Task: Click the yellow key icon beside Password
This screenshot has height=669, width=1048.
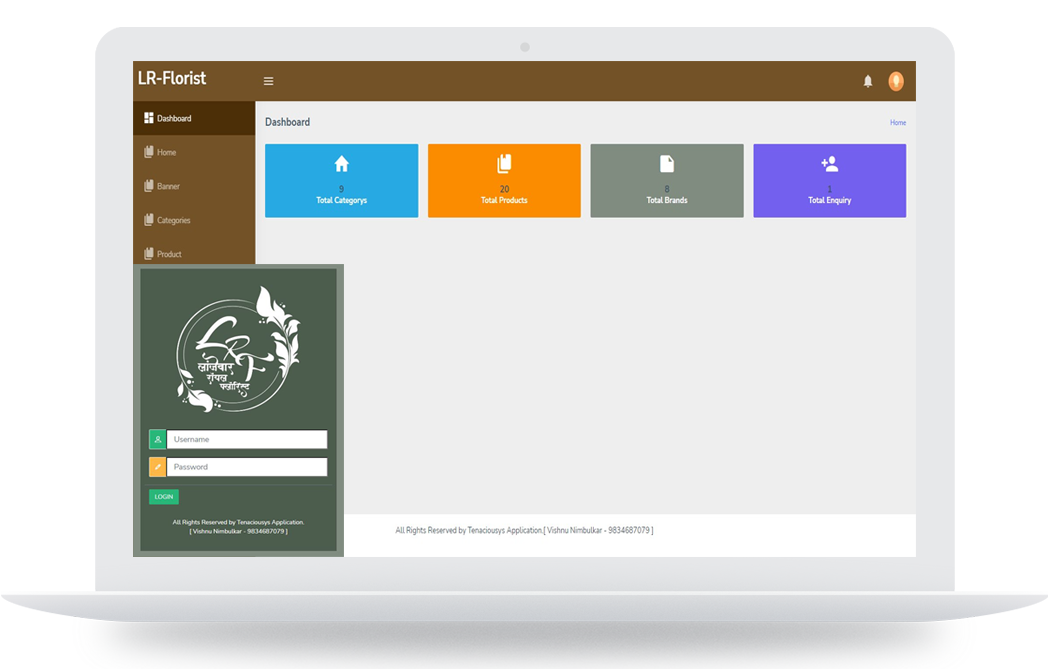Action: (x=157, y=467)
